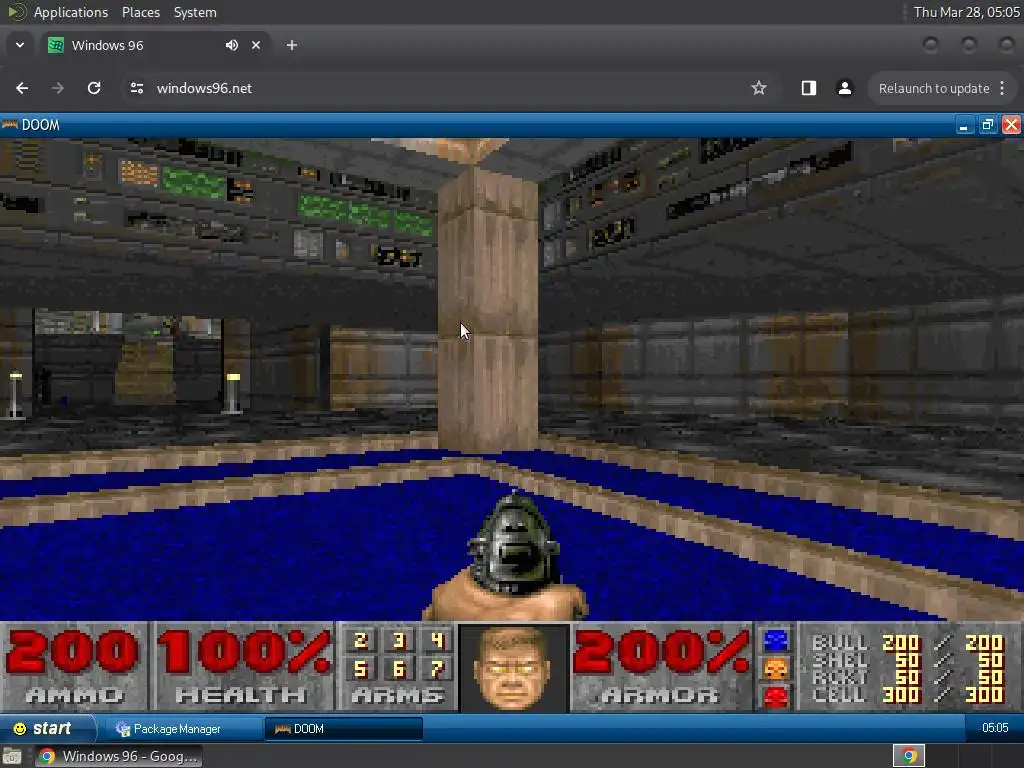This screenshot has width=1024, height=768.
Task: Open the Places menu
Action: click(x=140, y=12)
